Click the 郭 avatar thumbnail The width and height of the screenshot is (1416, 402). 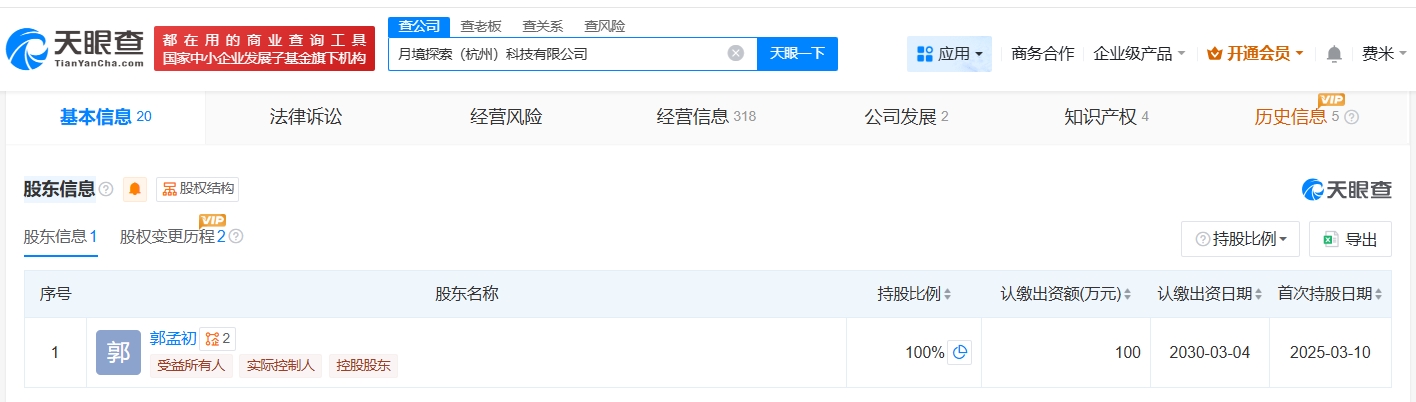118,352
